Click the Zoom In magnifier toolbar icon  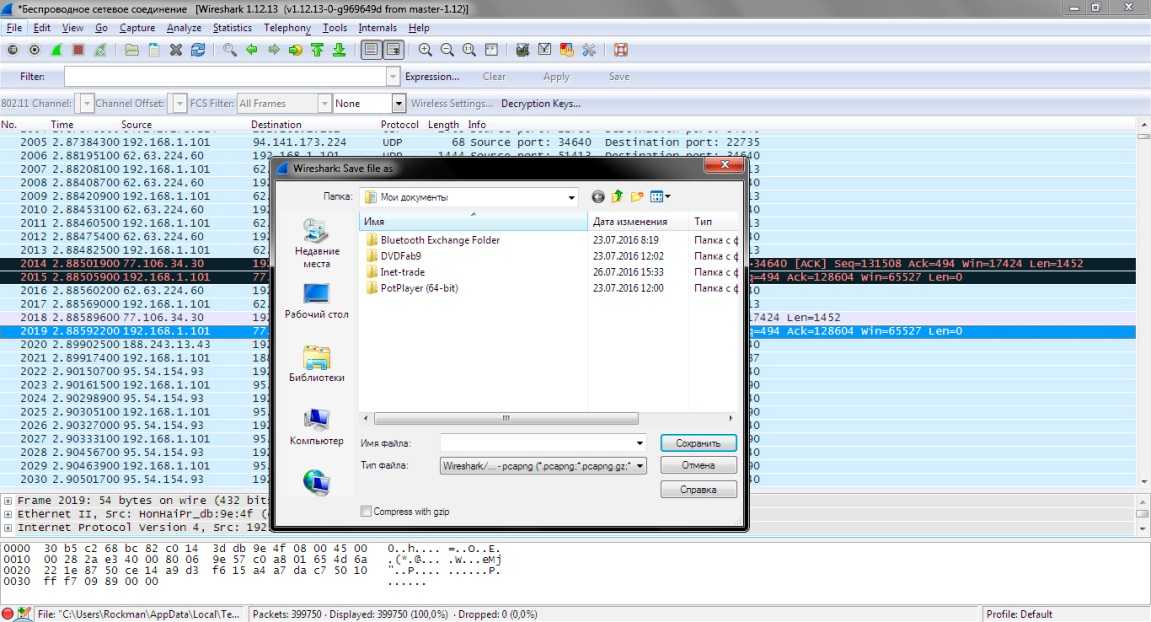coord(425,50)
